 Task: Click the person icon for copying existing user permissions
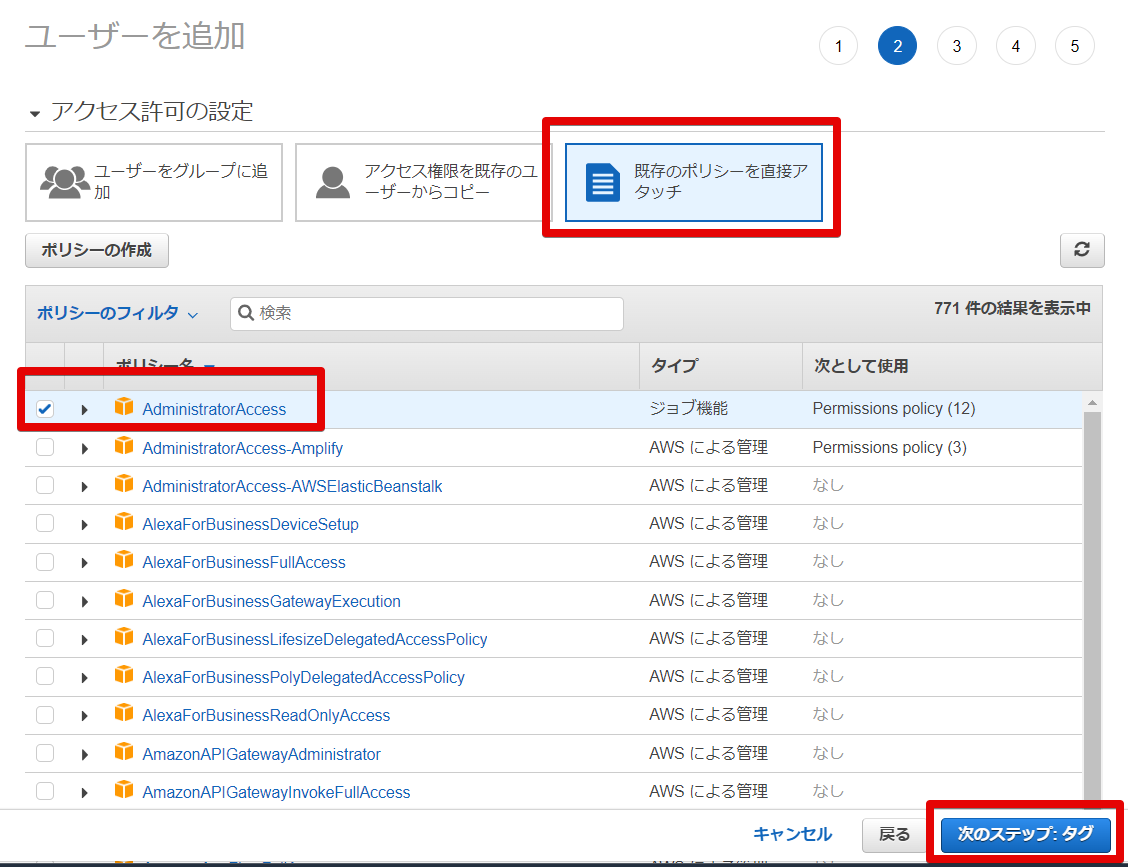click(x=333, y=181)
